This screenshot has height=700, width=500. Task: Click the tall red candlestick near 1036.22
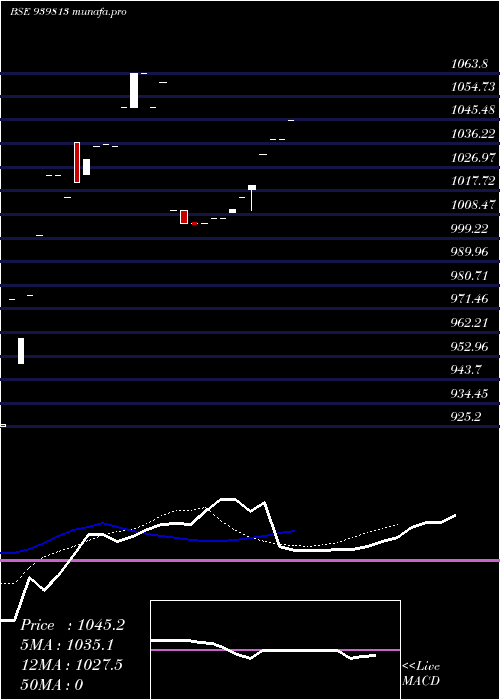[77, 162]
